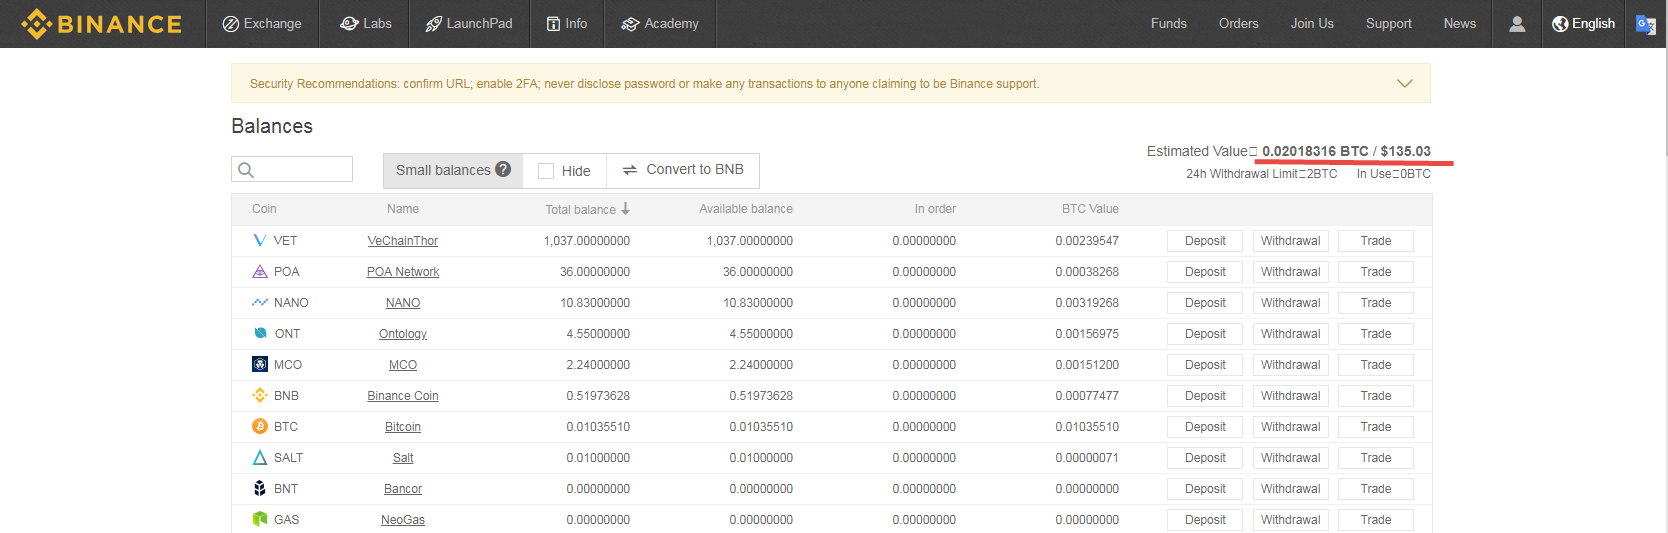Click the Small balances help question icon
Screen dimensions: 1668x533
pos(503,169)
